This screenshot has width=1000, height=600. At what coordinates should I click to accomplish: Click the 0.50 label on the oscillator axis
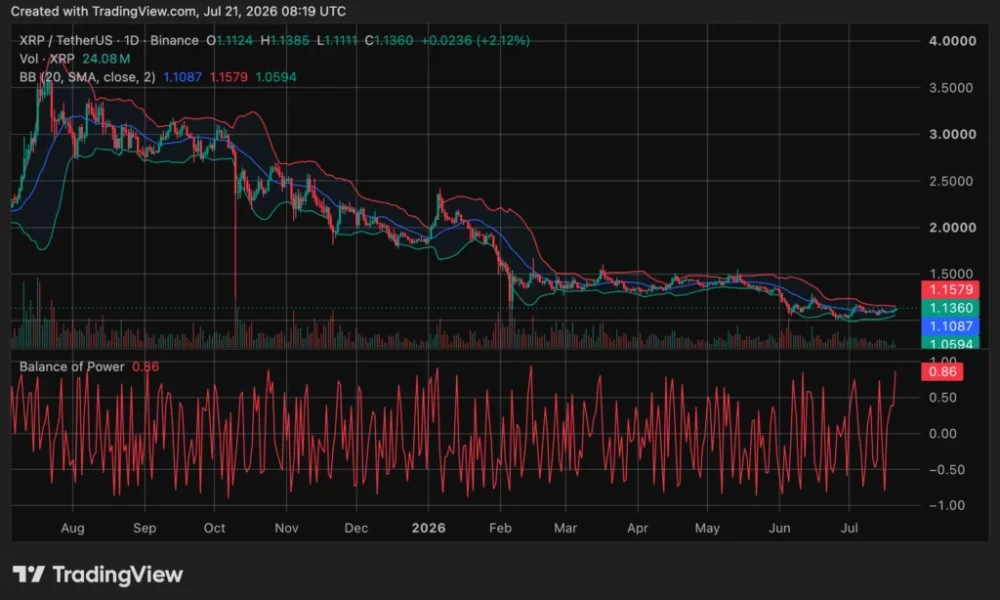[943, 398]
